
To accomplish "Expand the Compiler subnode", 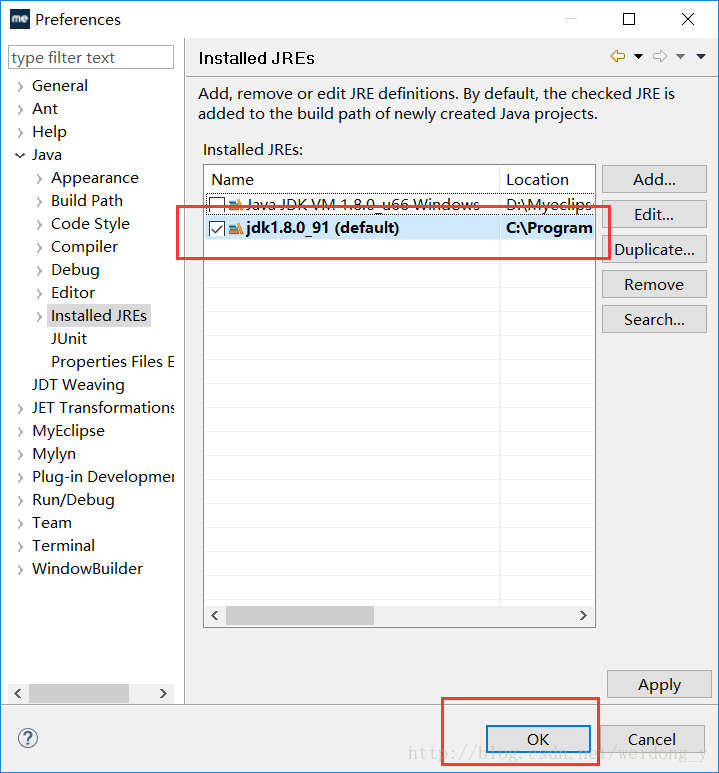I will pyautogui.click(x=39, y=247).
